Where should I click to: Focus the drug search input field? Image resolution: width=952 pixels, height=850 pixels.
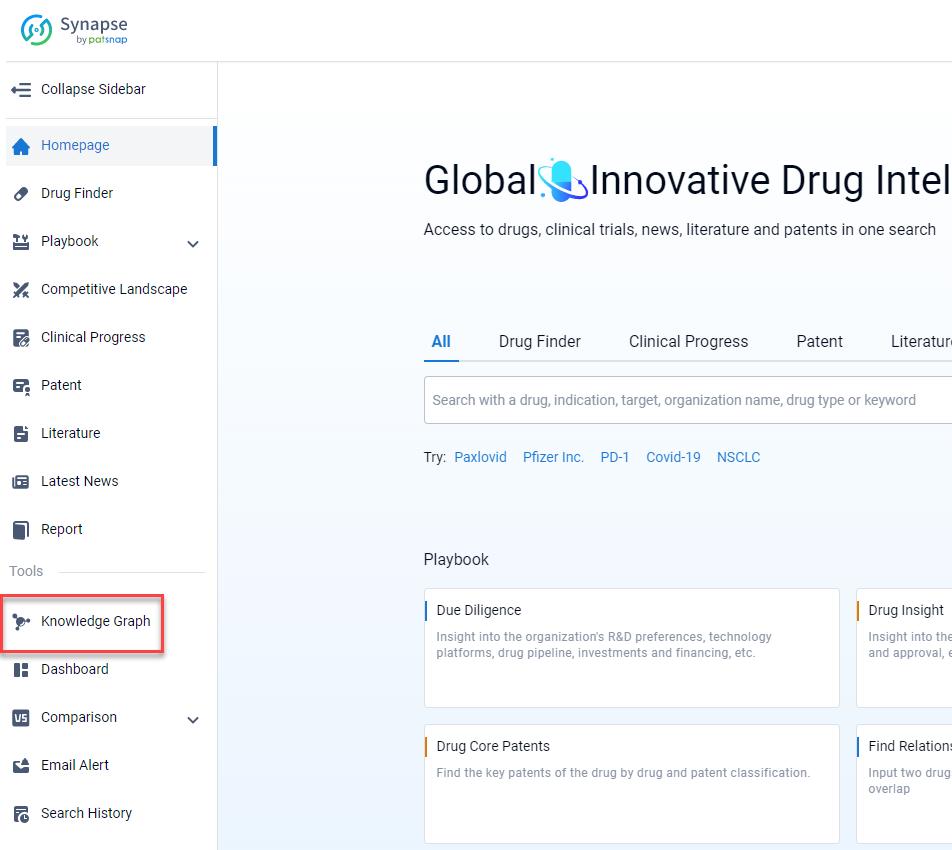pyautogui.click(x=680, y=400)
